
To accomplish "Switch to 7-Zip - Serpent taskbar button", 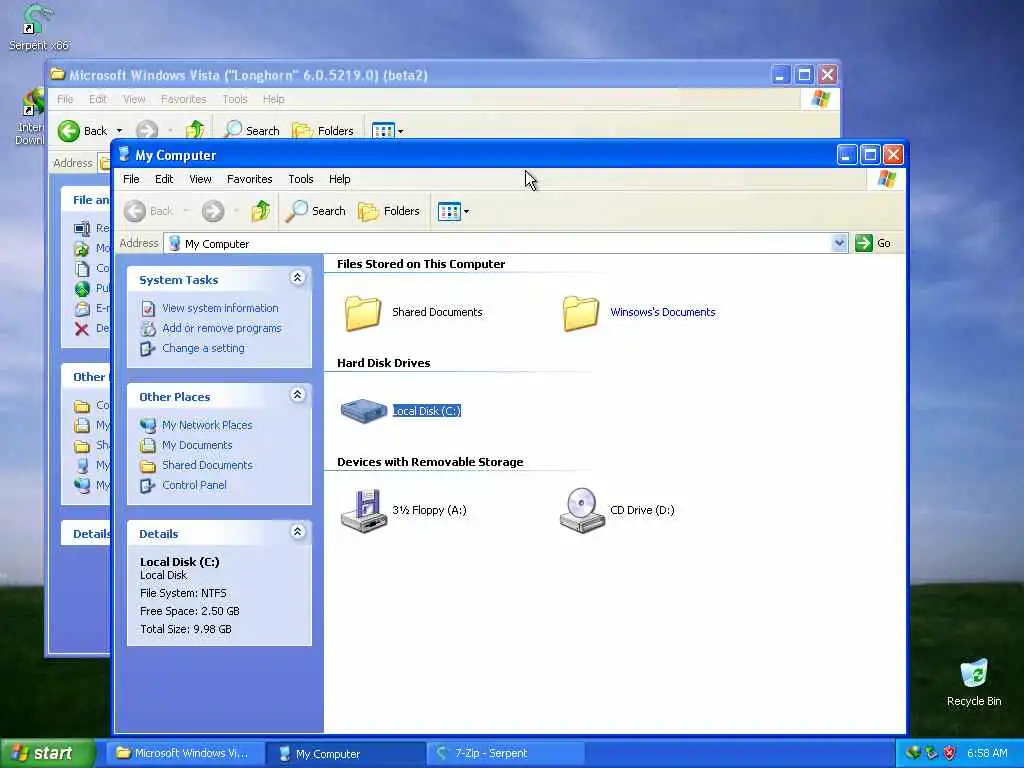I will click(x=505, y=754).
